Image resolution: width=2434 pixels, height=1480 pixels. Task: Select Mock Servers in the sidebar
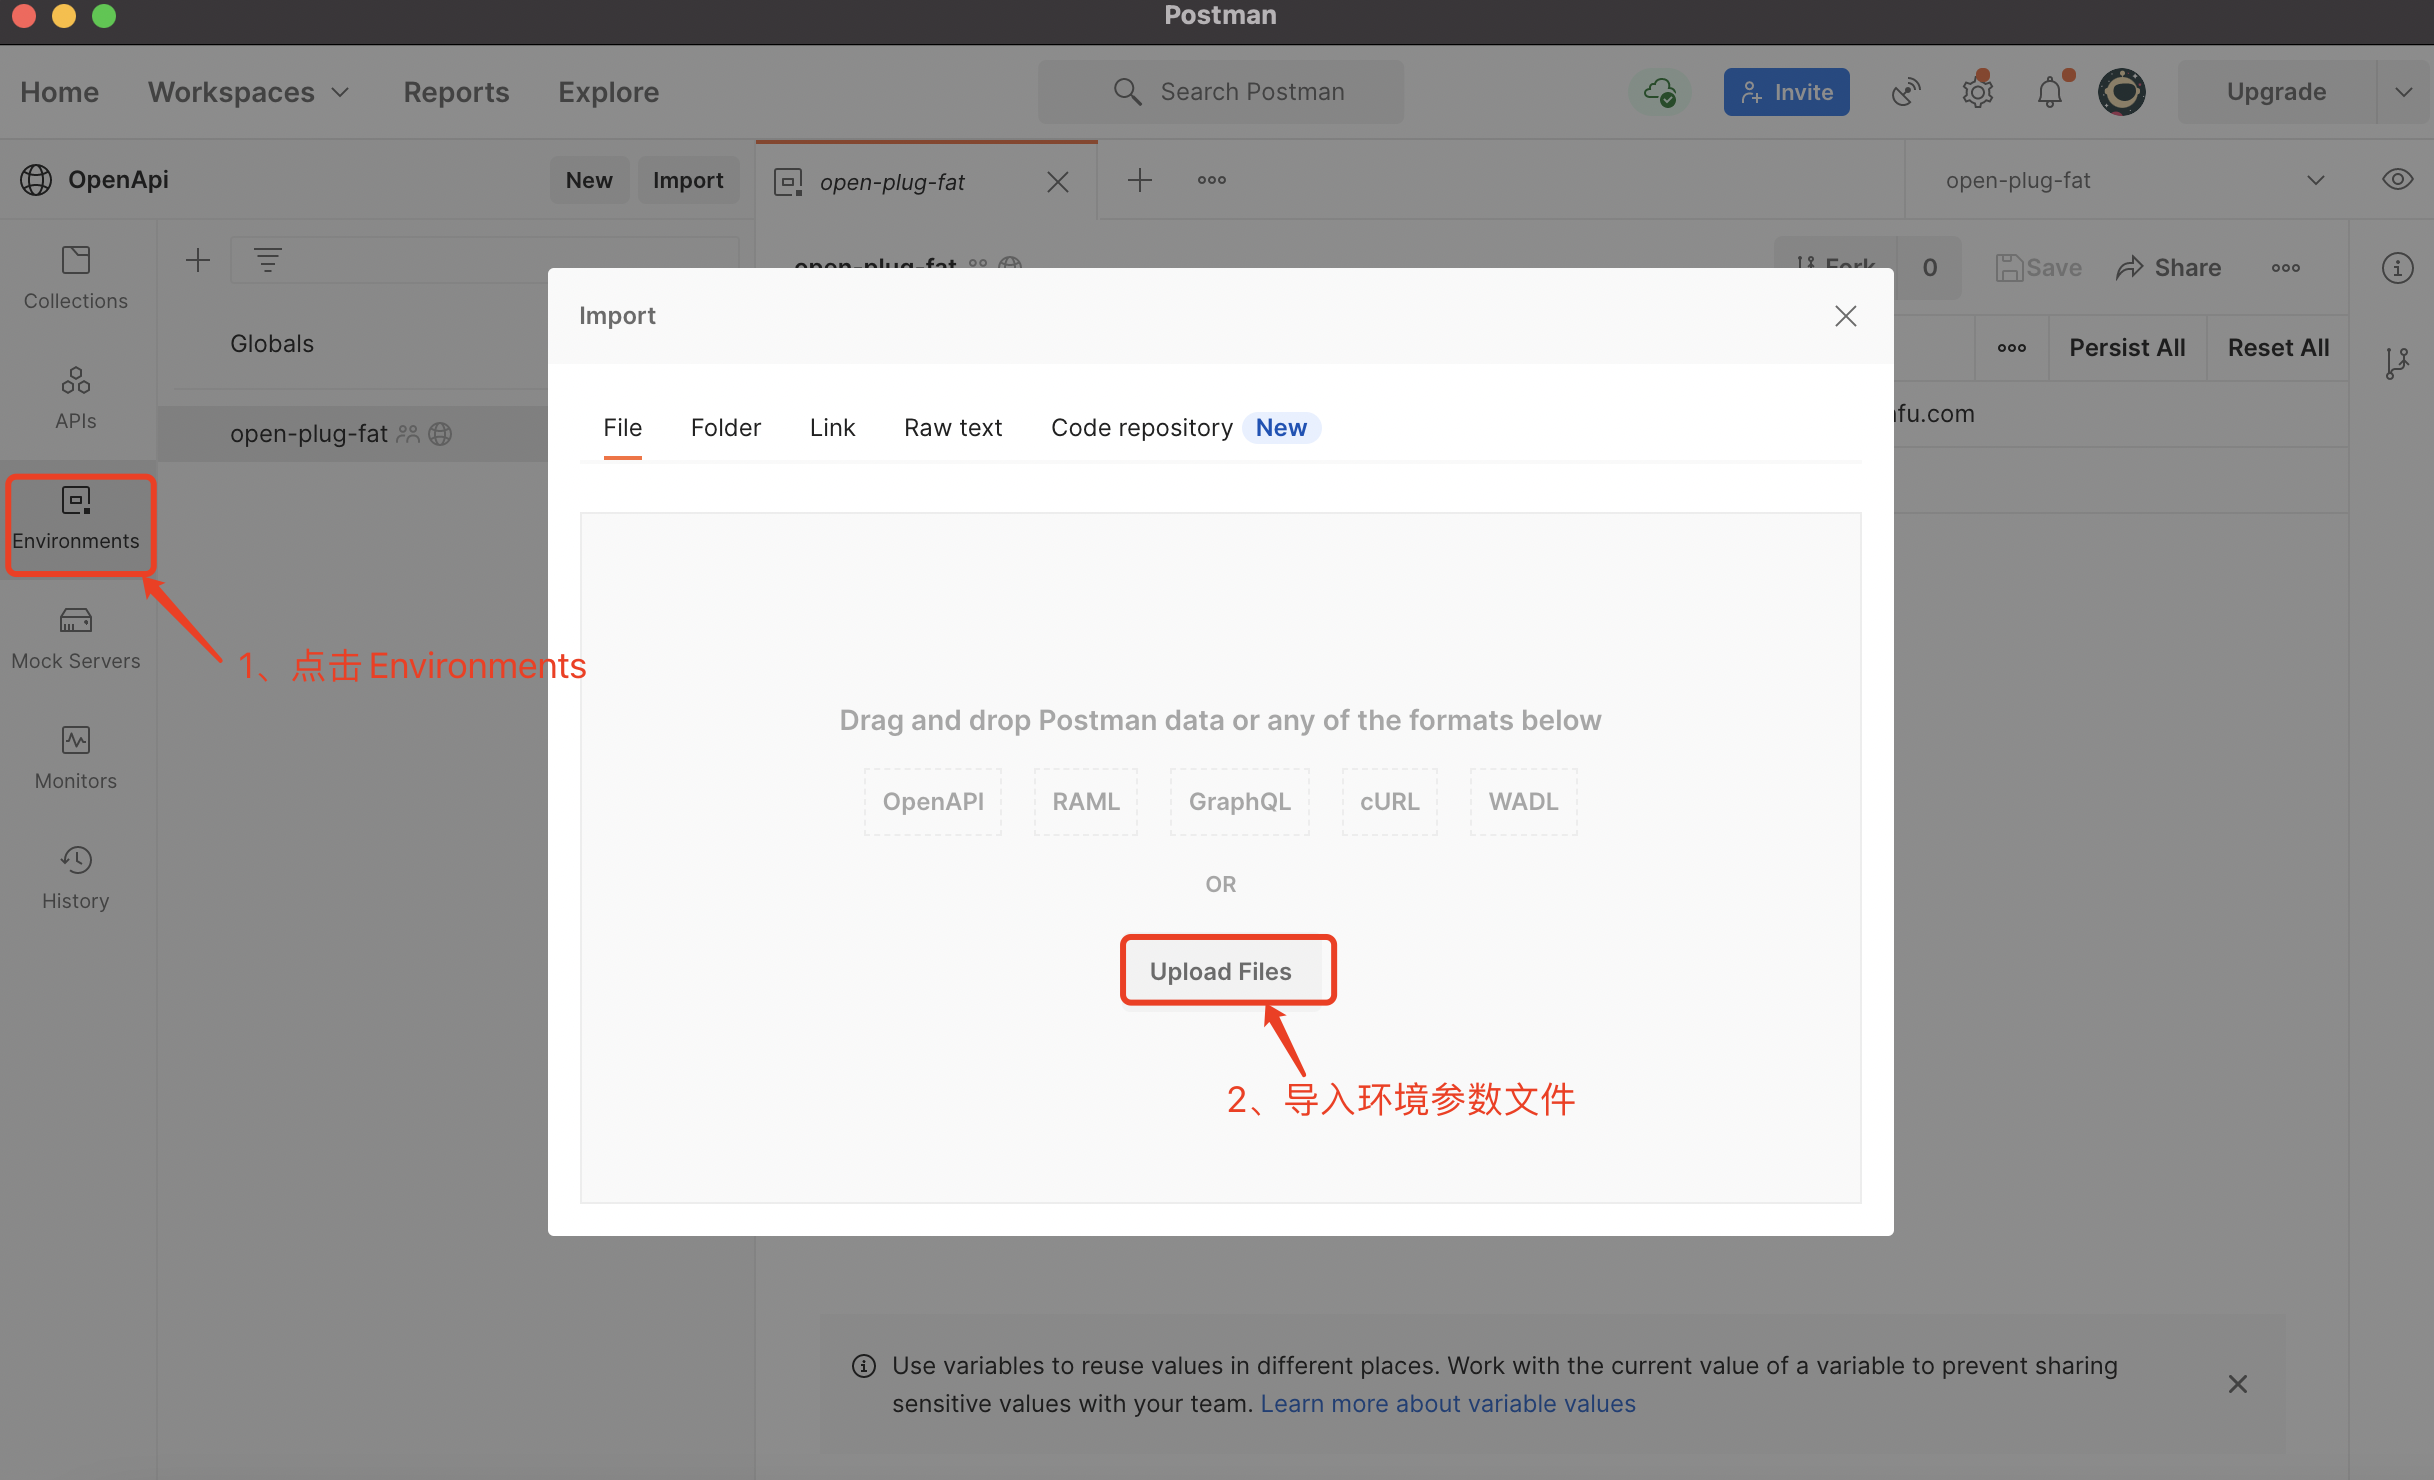coord(75,638)
